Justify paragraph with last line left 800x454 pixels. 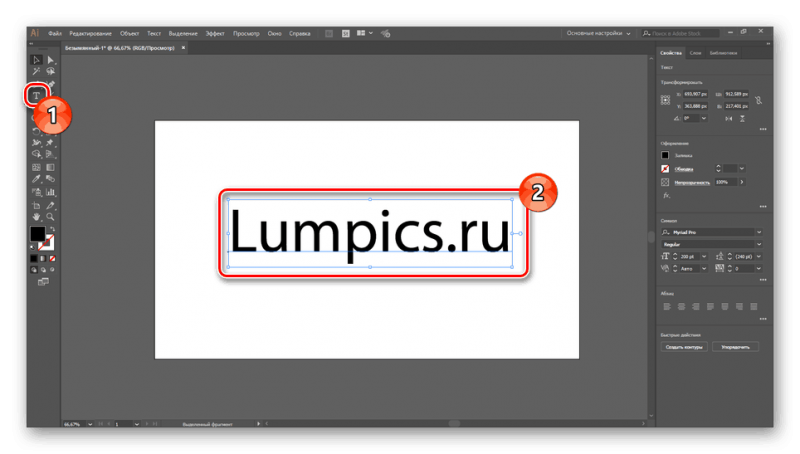[x=710, y=307]
